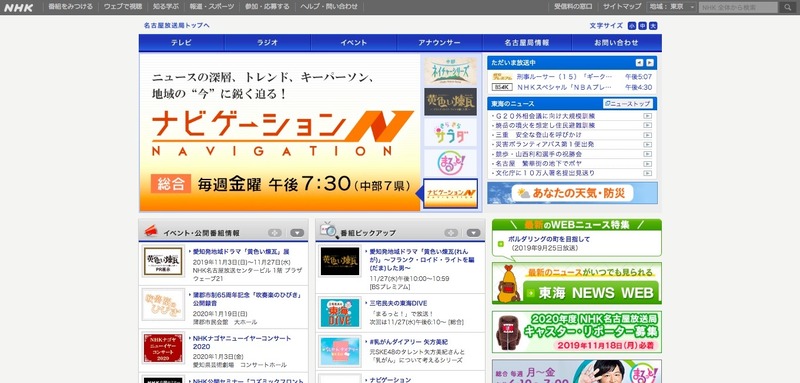Screen dimensions: 800x383
Task: Select the 中部ネイチャーシリーズ carousel thumbnail
Action: (x=451, y=71)
